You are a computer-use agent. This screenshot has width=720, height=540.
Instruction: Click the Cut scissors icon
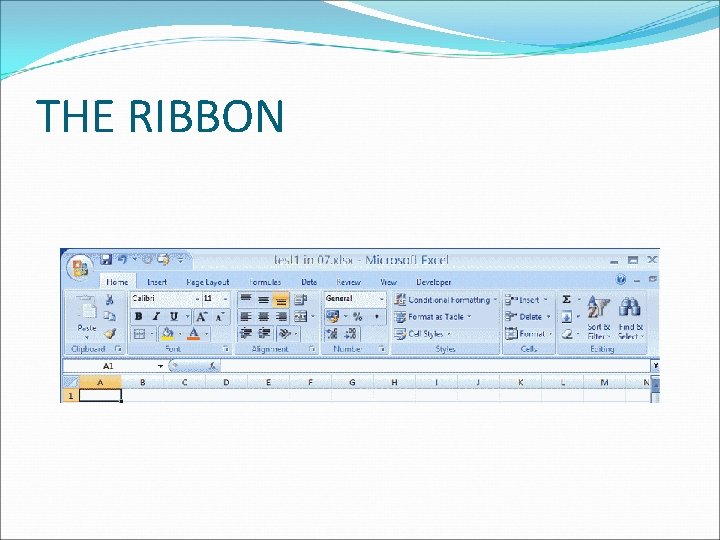point(109,300)
